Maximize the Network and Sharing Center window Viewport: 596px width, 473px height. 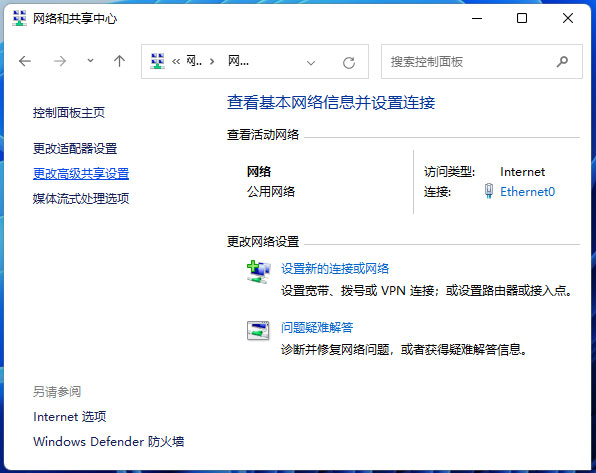[522, 18]
